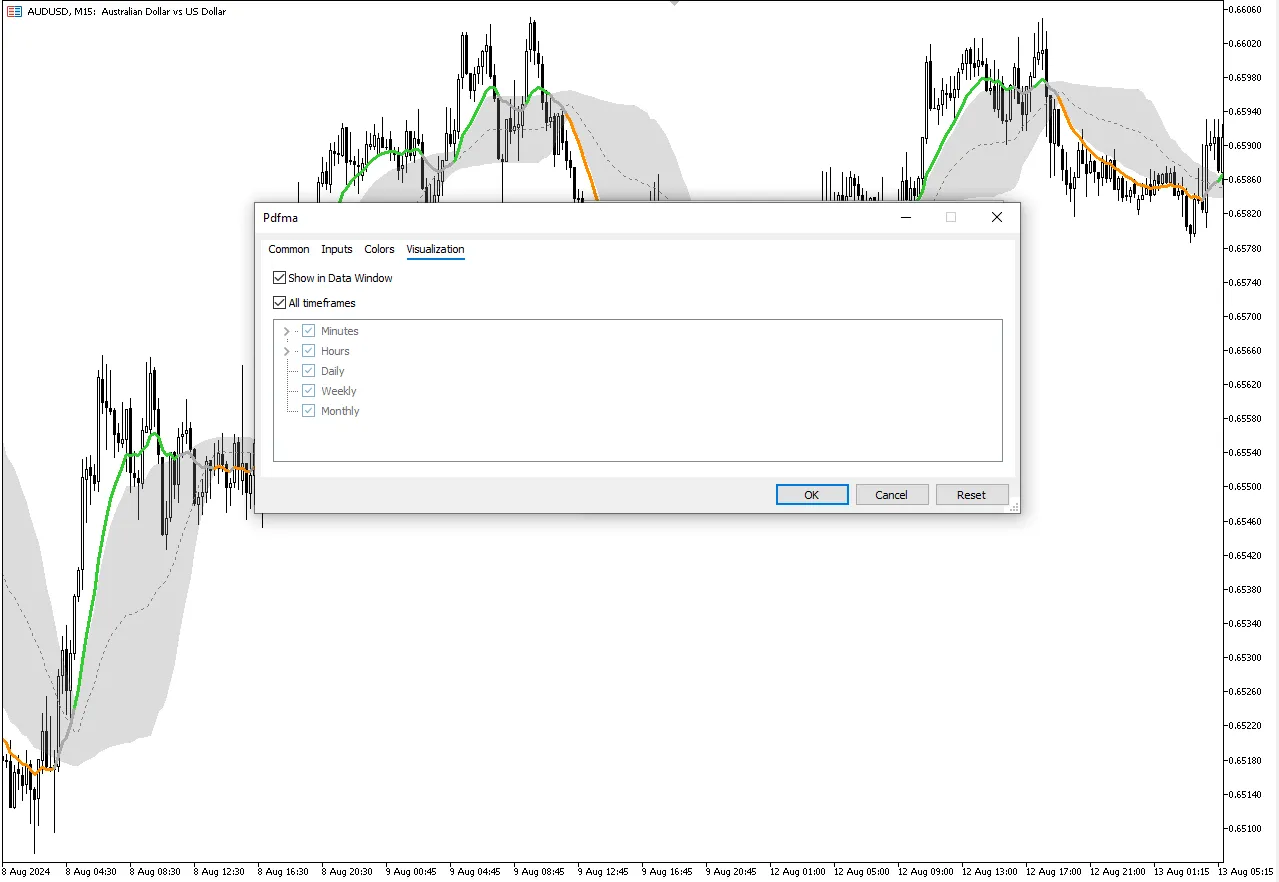1279x882 pixels.
Task: Toggle the Weekly timeframe checkbox
Action: 309,391
